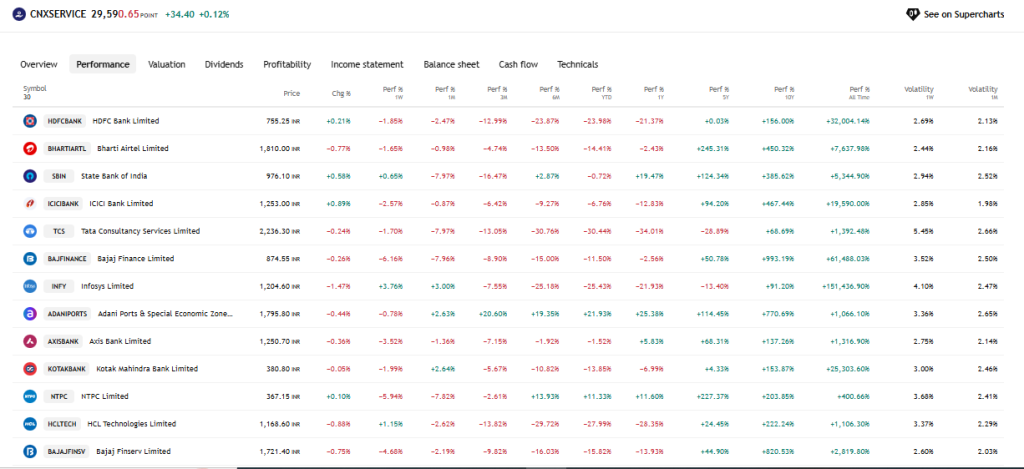The height and width of the screenshot is (469, 1024).
Task: Open the Dividends tab
Action: (x=224, y=64)
